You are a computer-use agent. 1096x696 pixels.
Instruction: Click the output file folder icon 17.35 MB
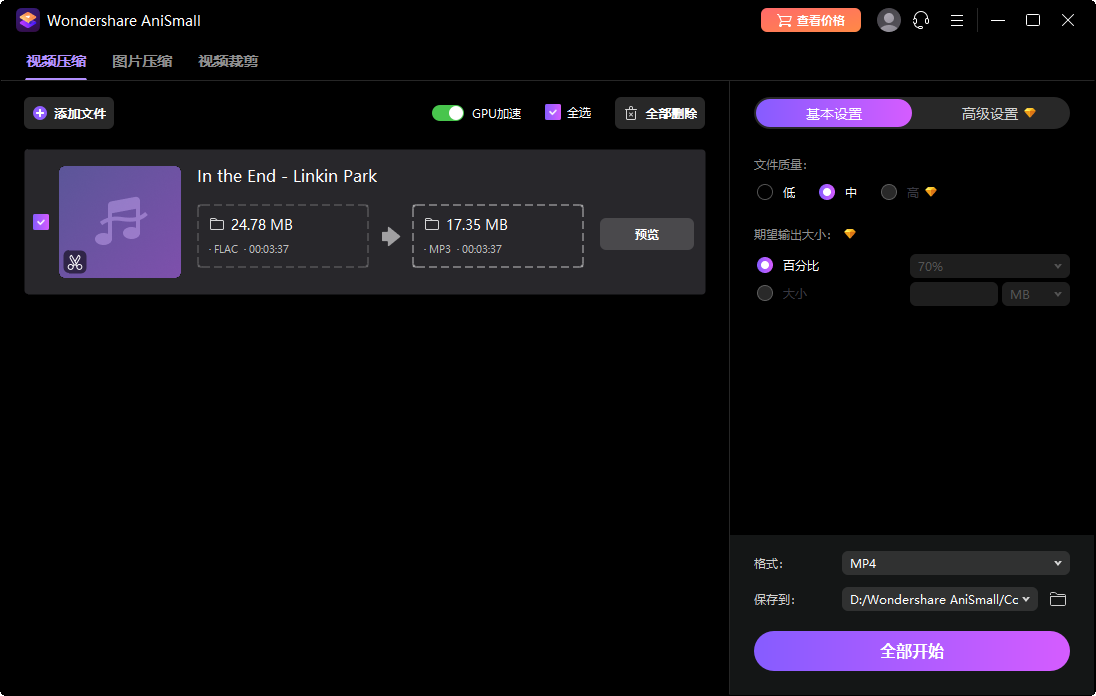coord(432,224)
